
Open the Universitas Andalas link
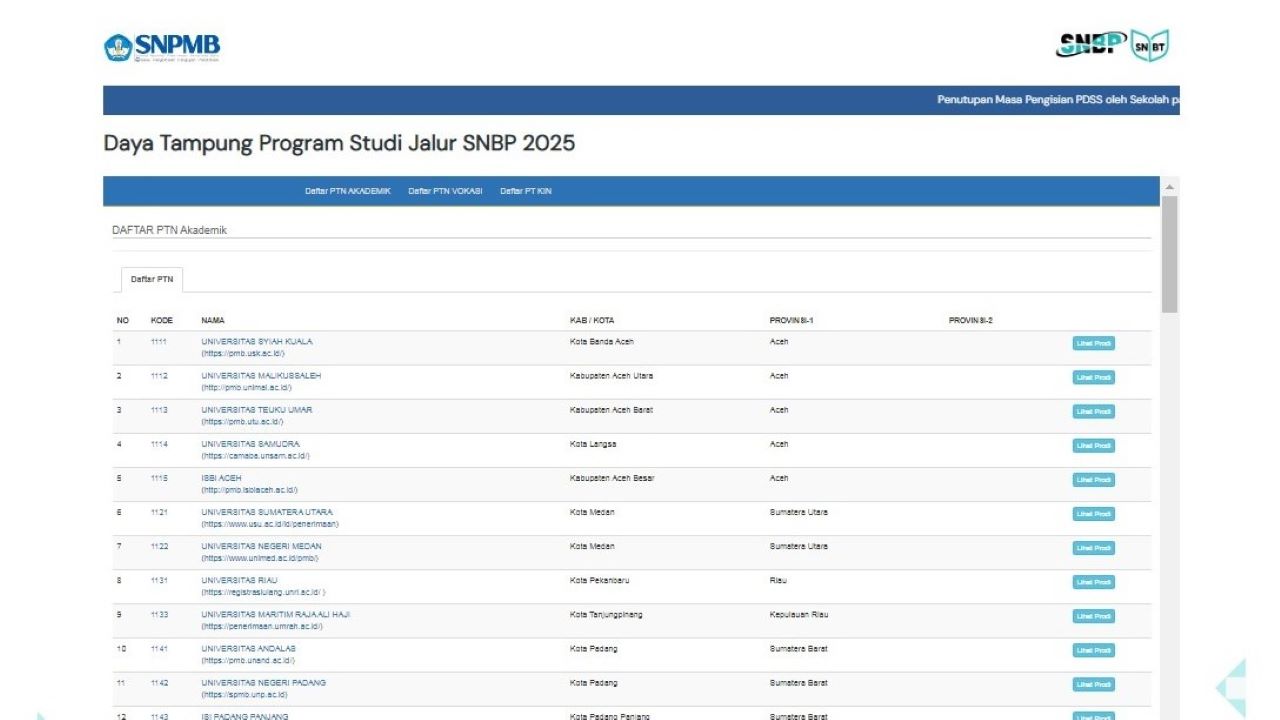[x=249, y=648]
